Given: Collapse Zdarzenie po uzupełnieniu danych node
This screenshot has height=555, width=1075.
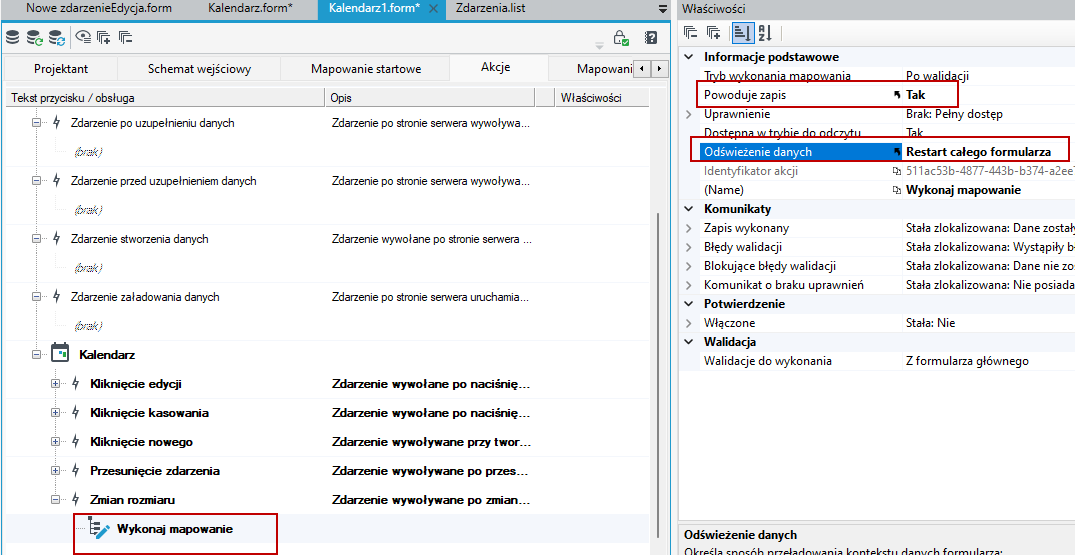Looking at the screenshot, I should (36, 123).
